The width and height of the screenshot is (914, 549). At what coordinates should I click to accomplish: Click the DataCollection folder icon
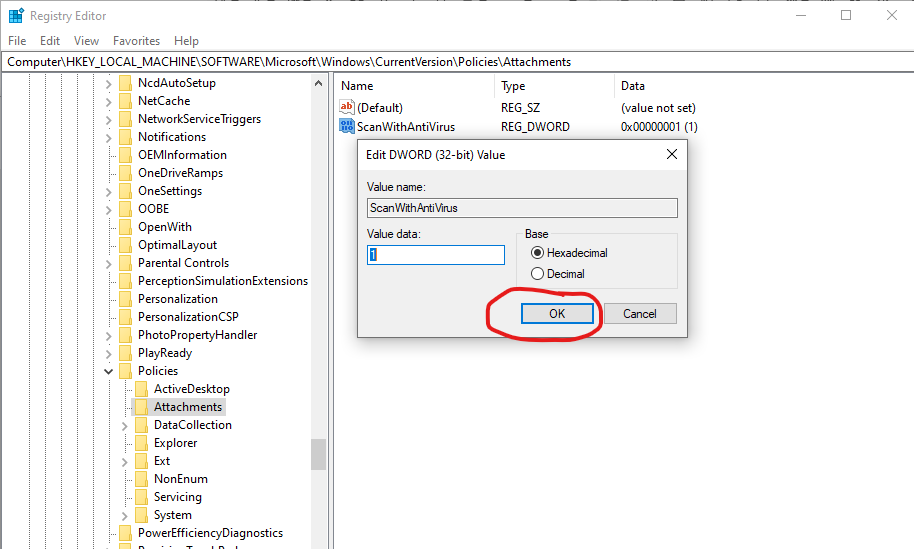point(141,425)
